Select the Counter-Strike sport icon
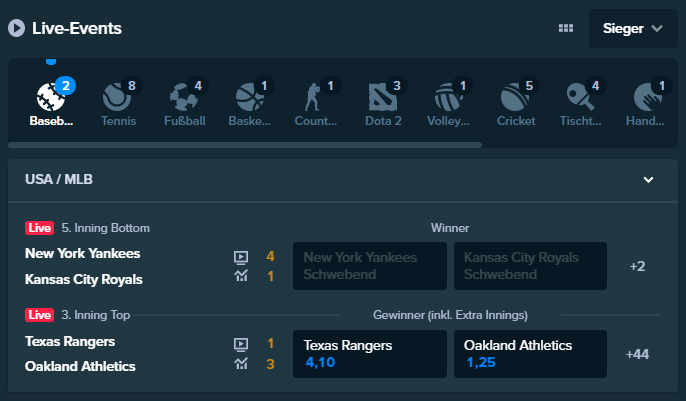 (x=312, y=97)
